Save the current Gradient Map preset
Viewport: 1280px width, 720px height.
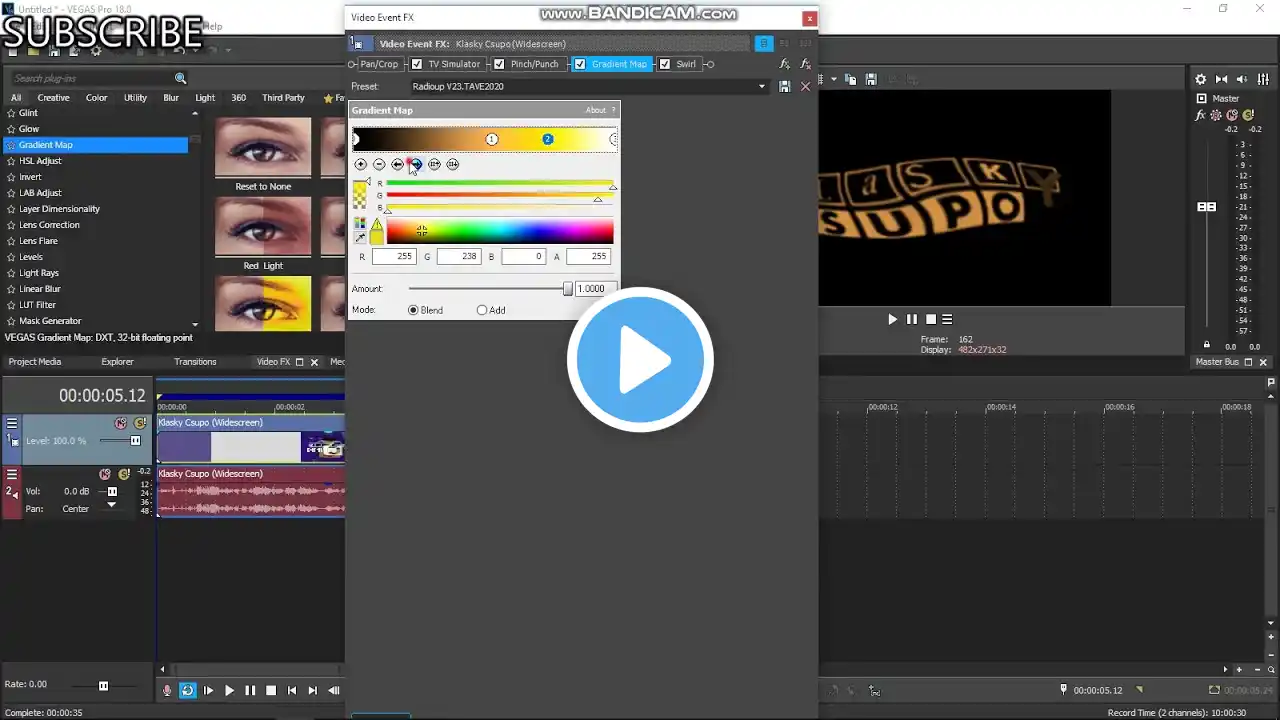(785, 87)
